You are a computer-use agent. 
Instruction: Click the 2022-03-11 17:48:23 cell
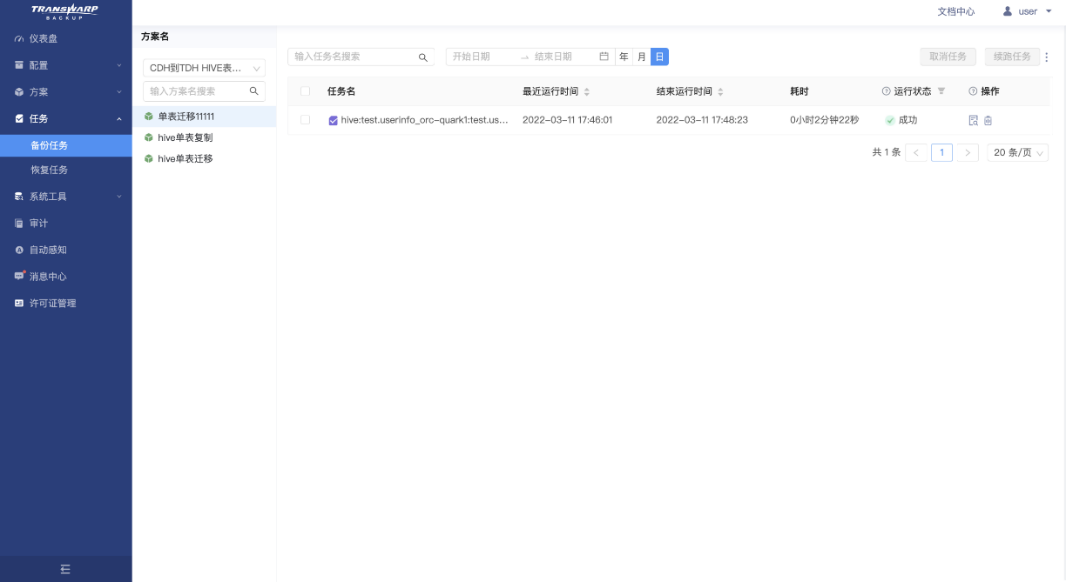coord(702,120)
